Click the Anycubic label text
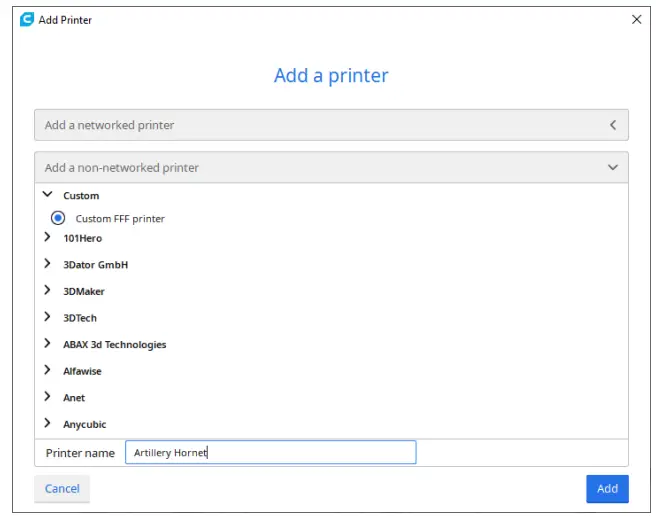This screenshot has height=516, width=656. point(85,424)
